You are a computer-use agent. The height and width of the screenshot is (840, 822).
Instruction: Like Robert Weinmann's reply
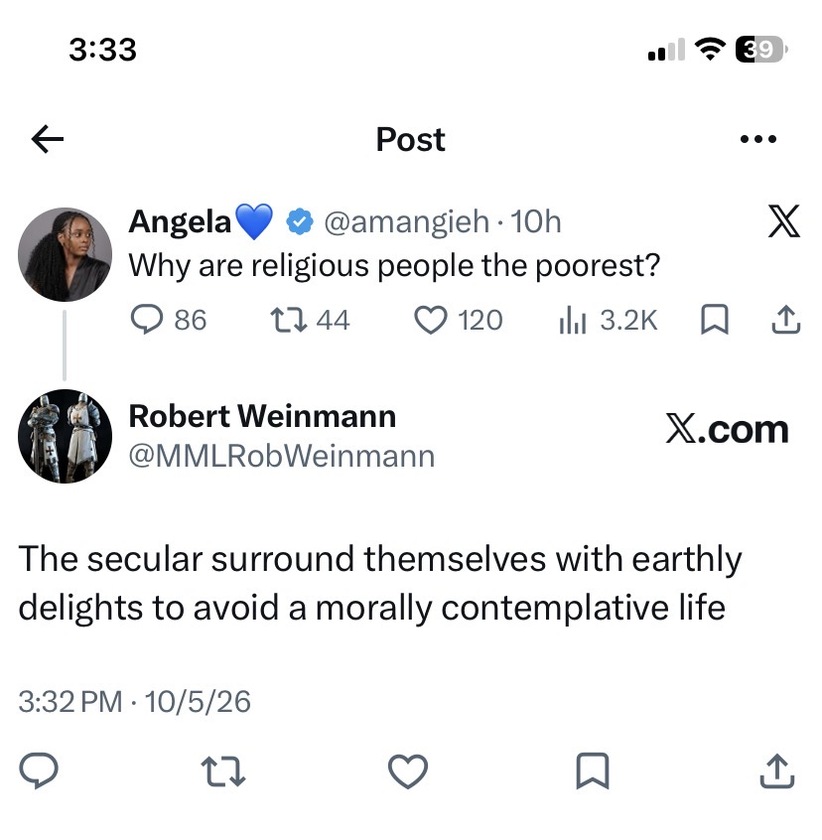(x=408, y=771)
